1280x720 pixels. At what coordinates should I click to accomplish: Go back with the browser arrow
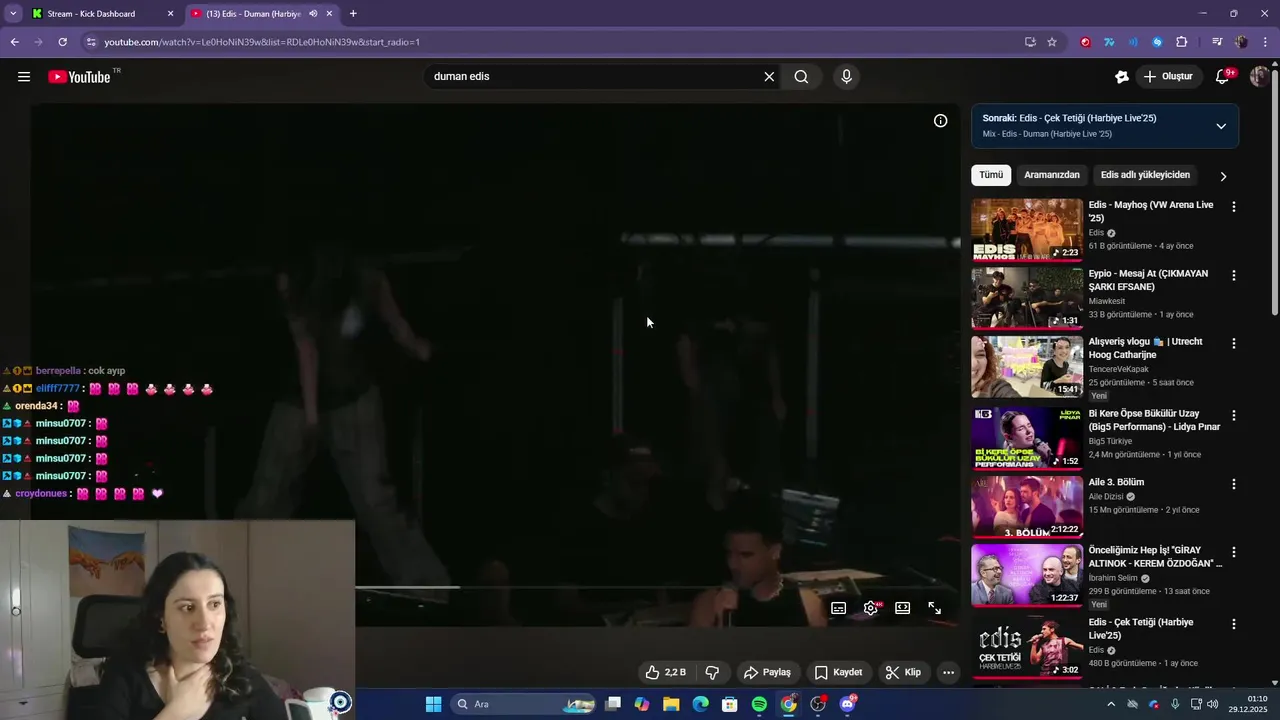pyautogui.click(x=14, y=42)
